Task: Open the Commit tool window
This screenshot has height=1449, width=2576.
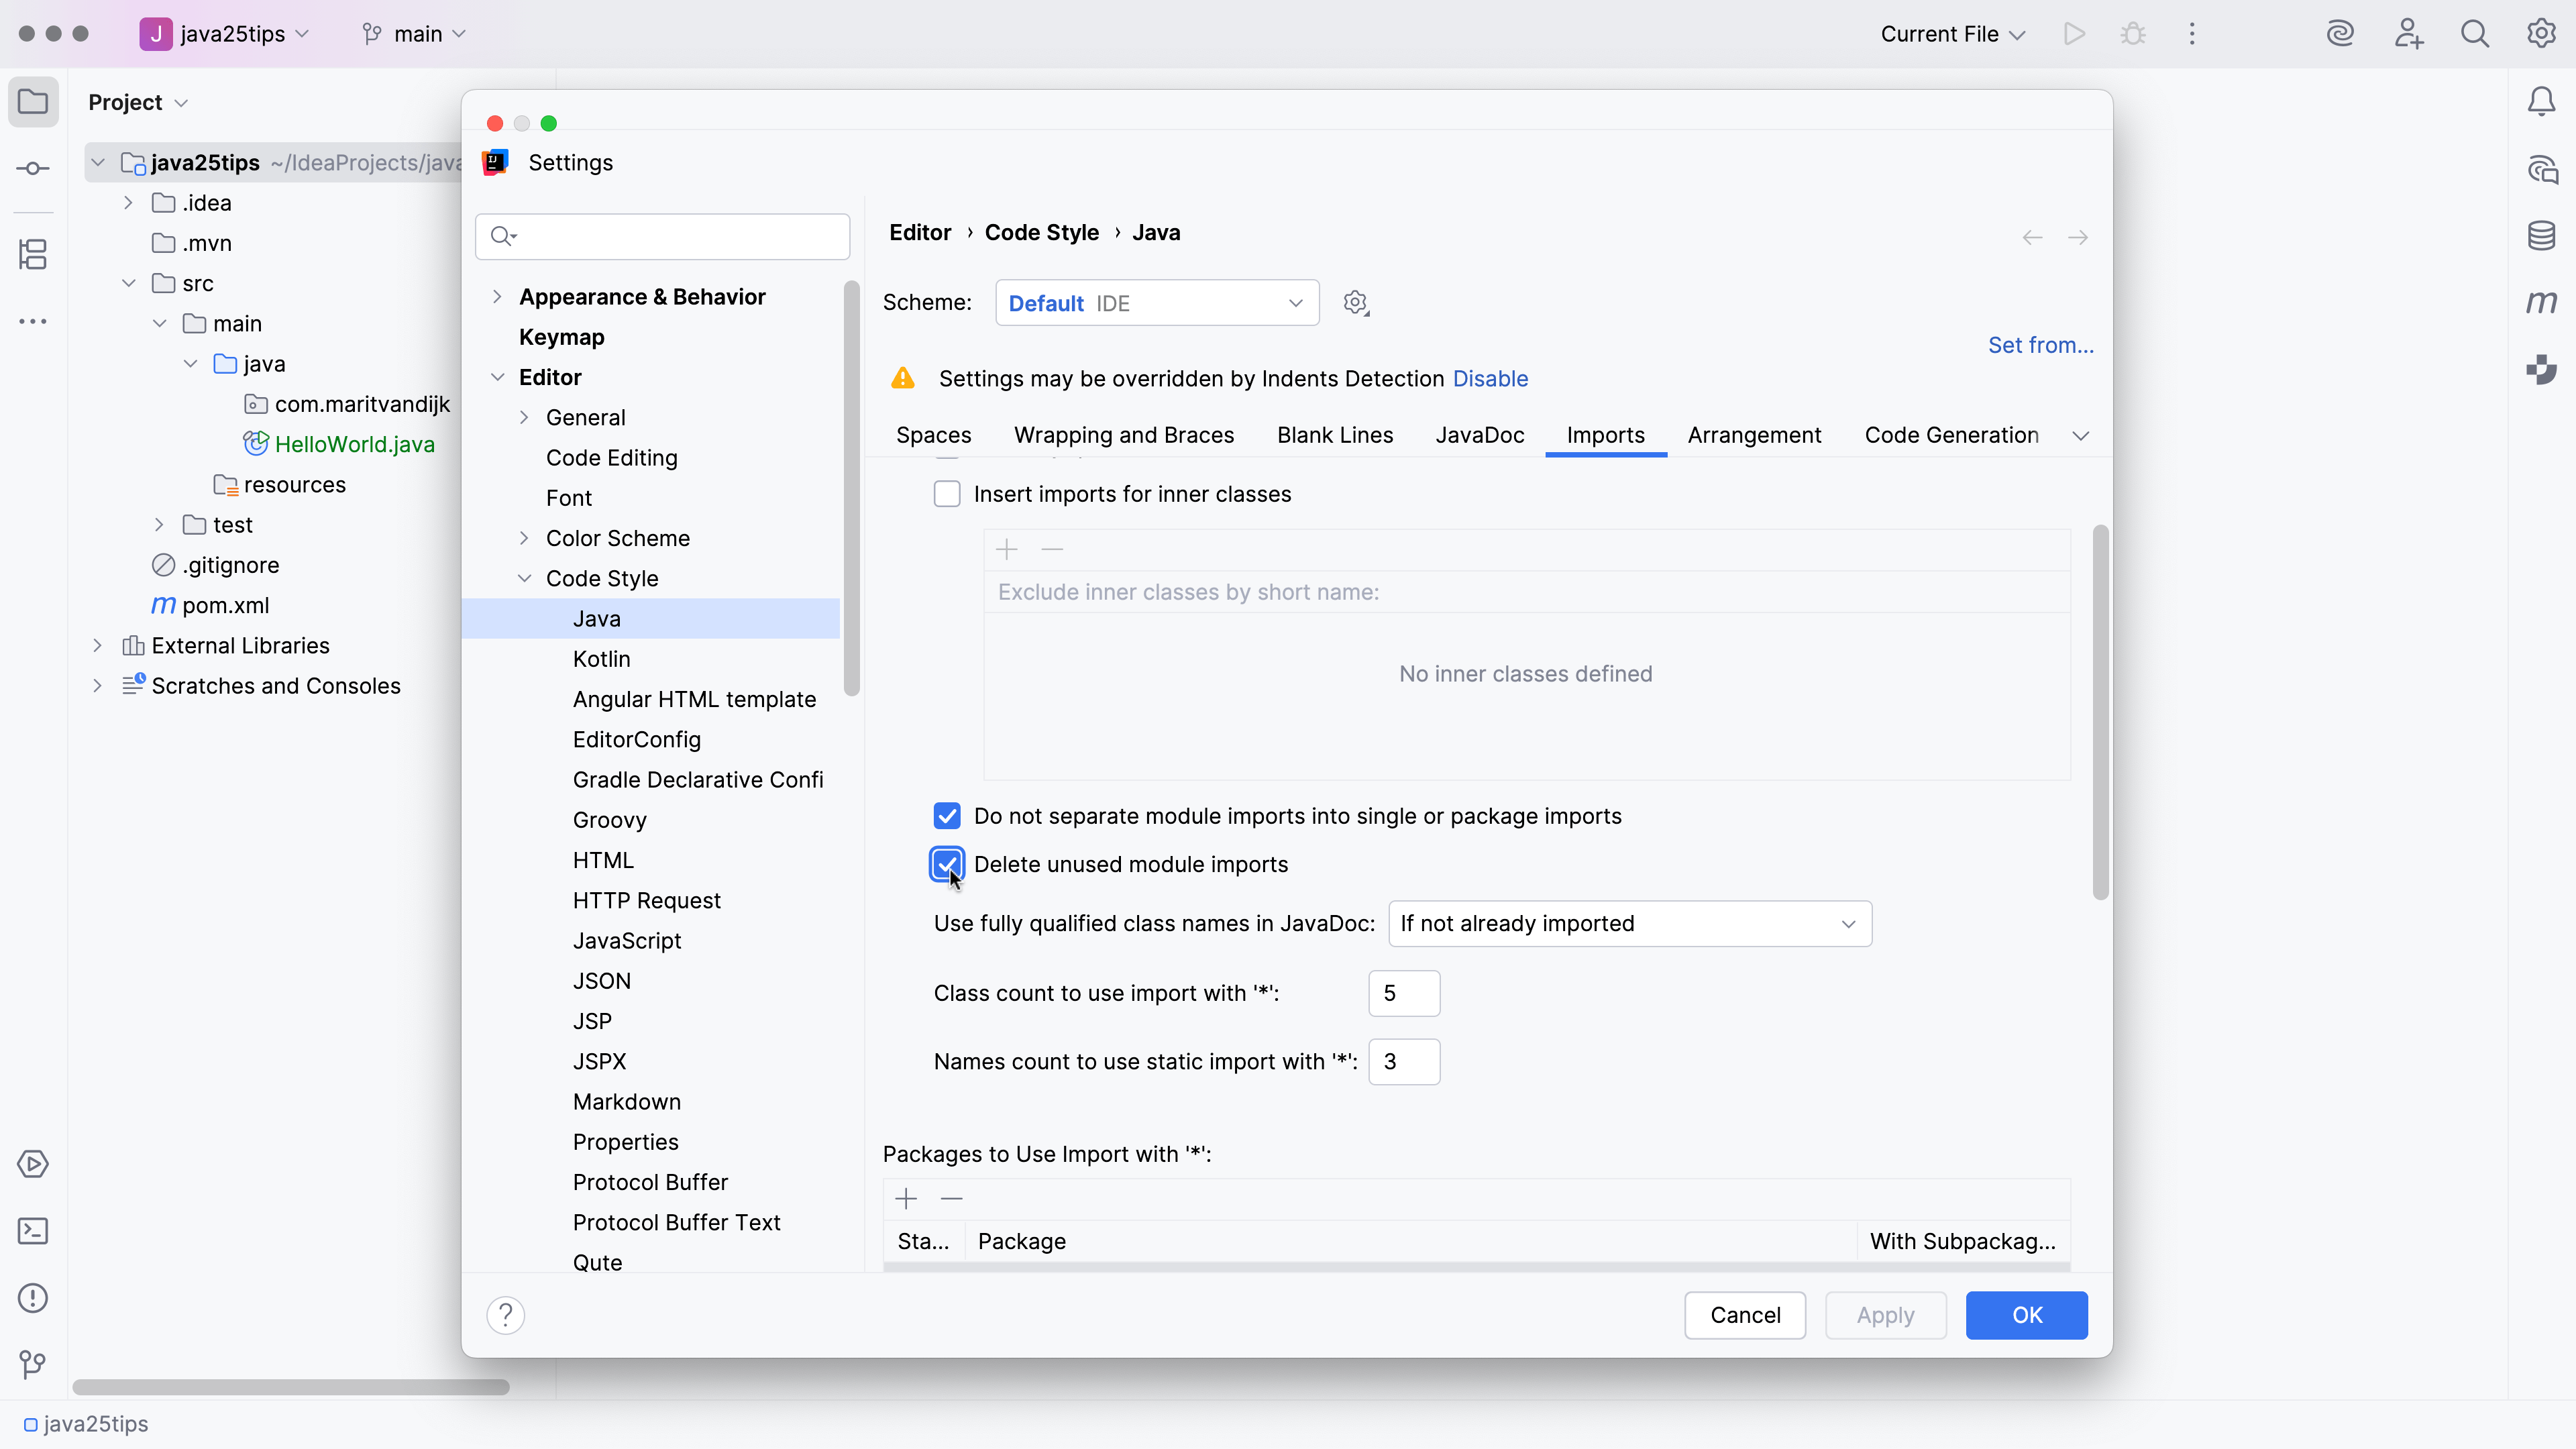Action: [33, 168]
